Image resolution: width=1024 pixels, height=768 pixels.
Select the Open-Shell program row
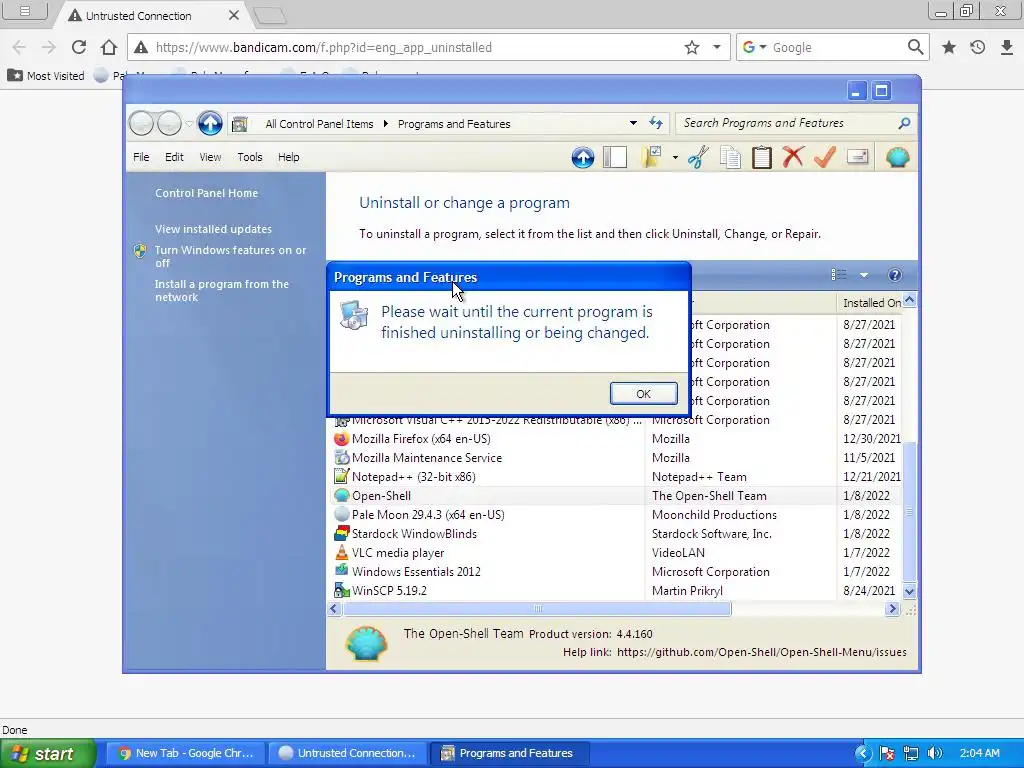(617, 496)
